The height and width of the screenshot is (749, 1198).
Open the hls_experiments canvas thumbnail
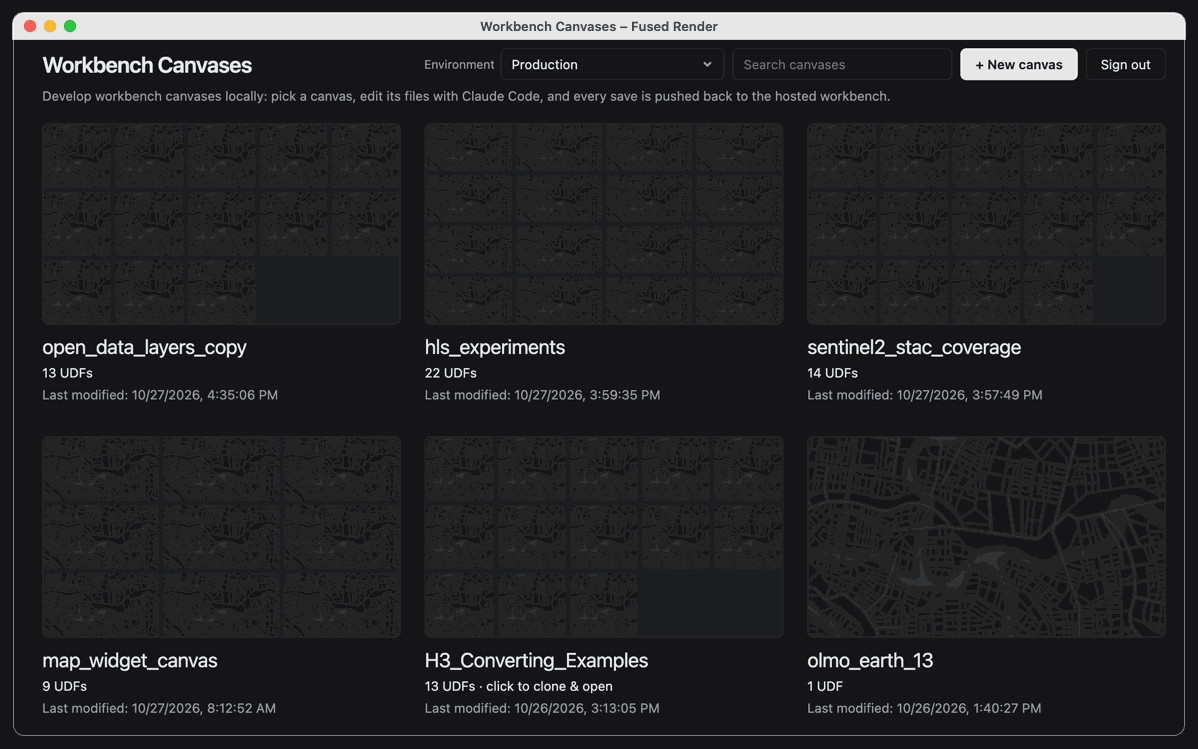[x=604, y=224]
